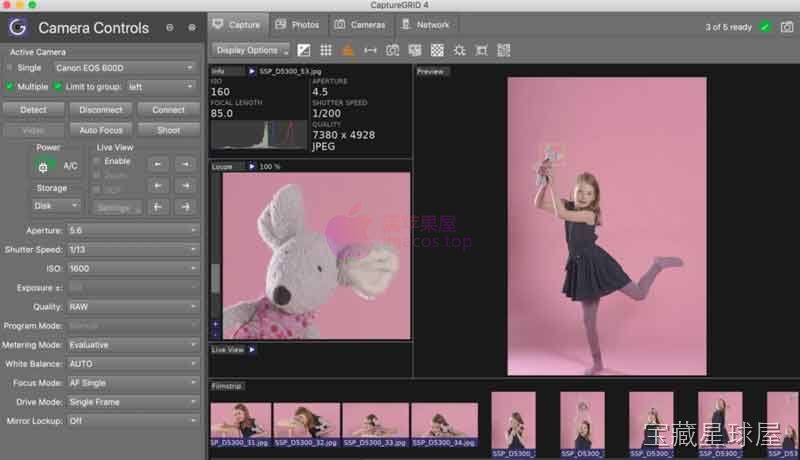The height and width of the screenshot is (460, 800).
Task: Click the camera-in-frame toolbar icon
Action: click(x=392, y=50)
